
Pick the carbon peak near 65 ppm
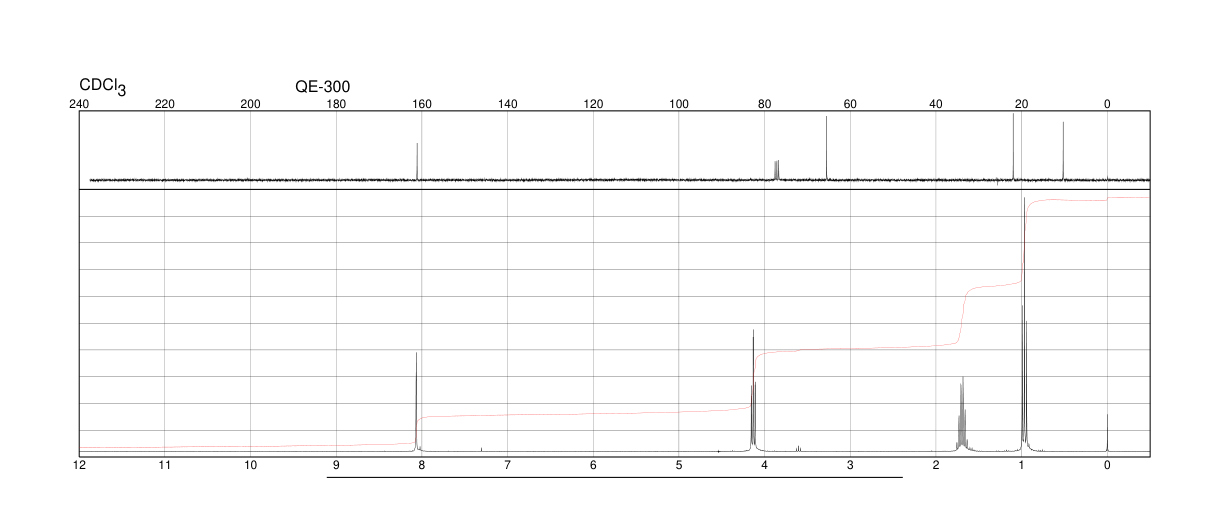click(x=827, y=148)
